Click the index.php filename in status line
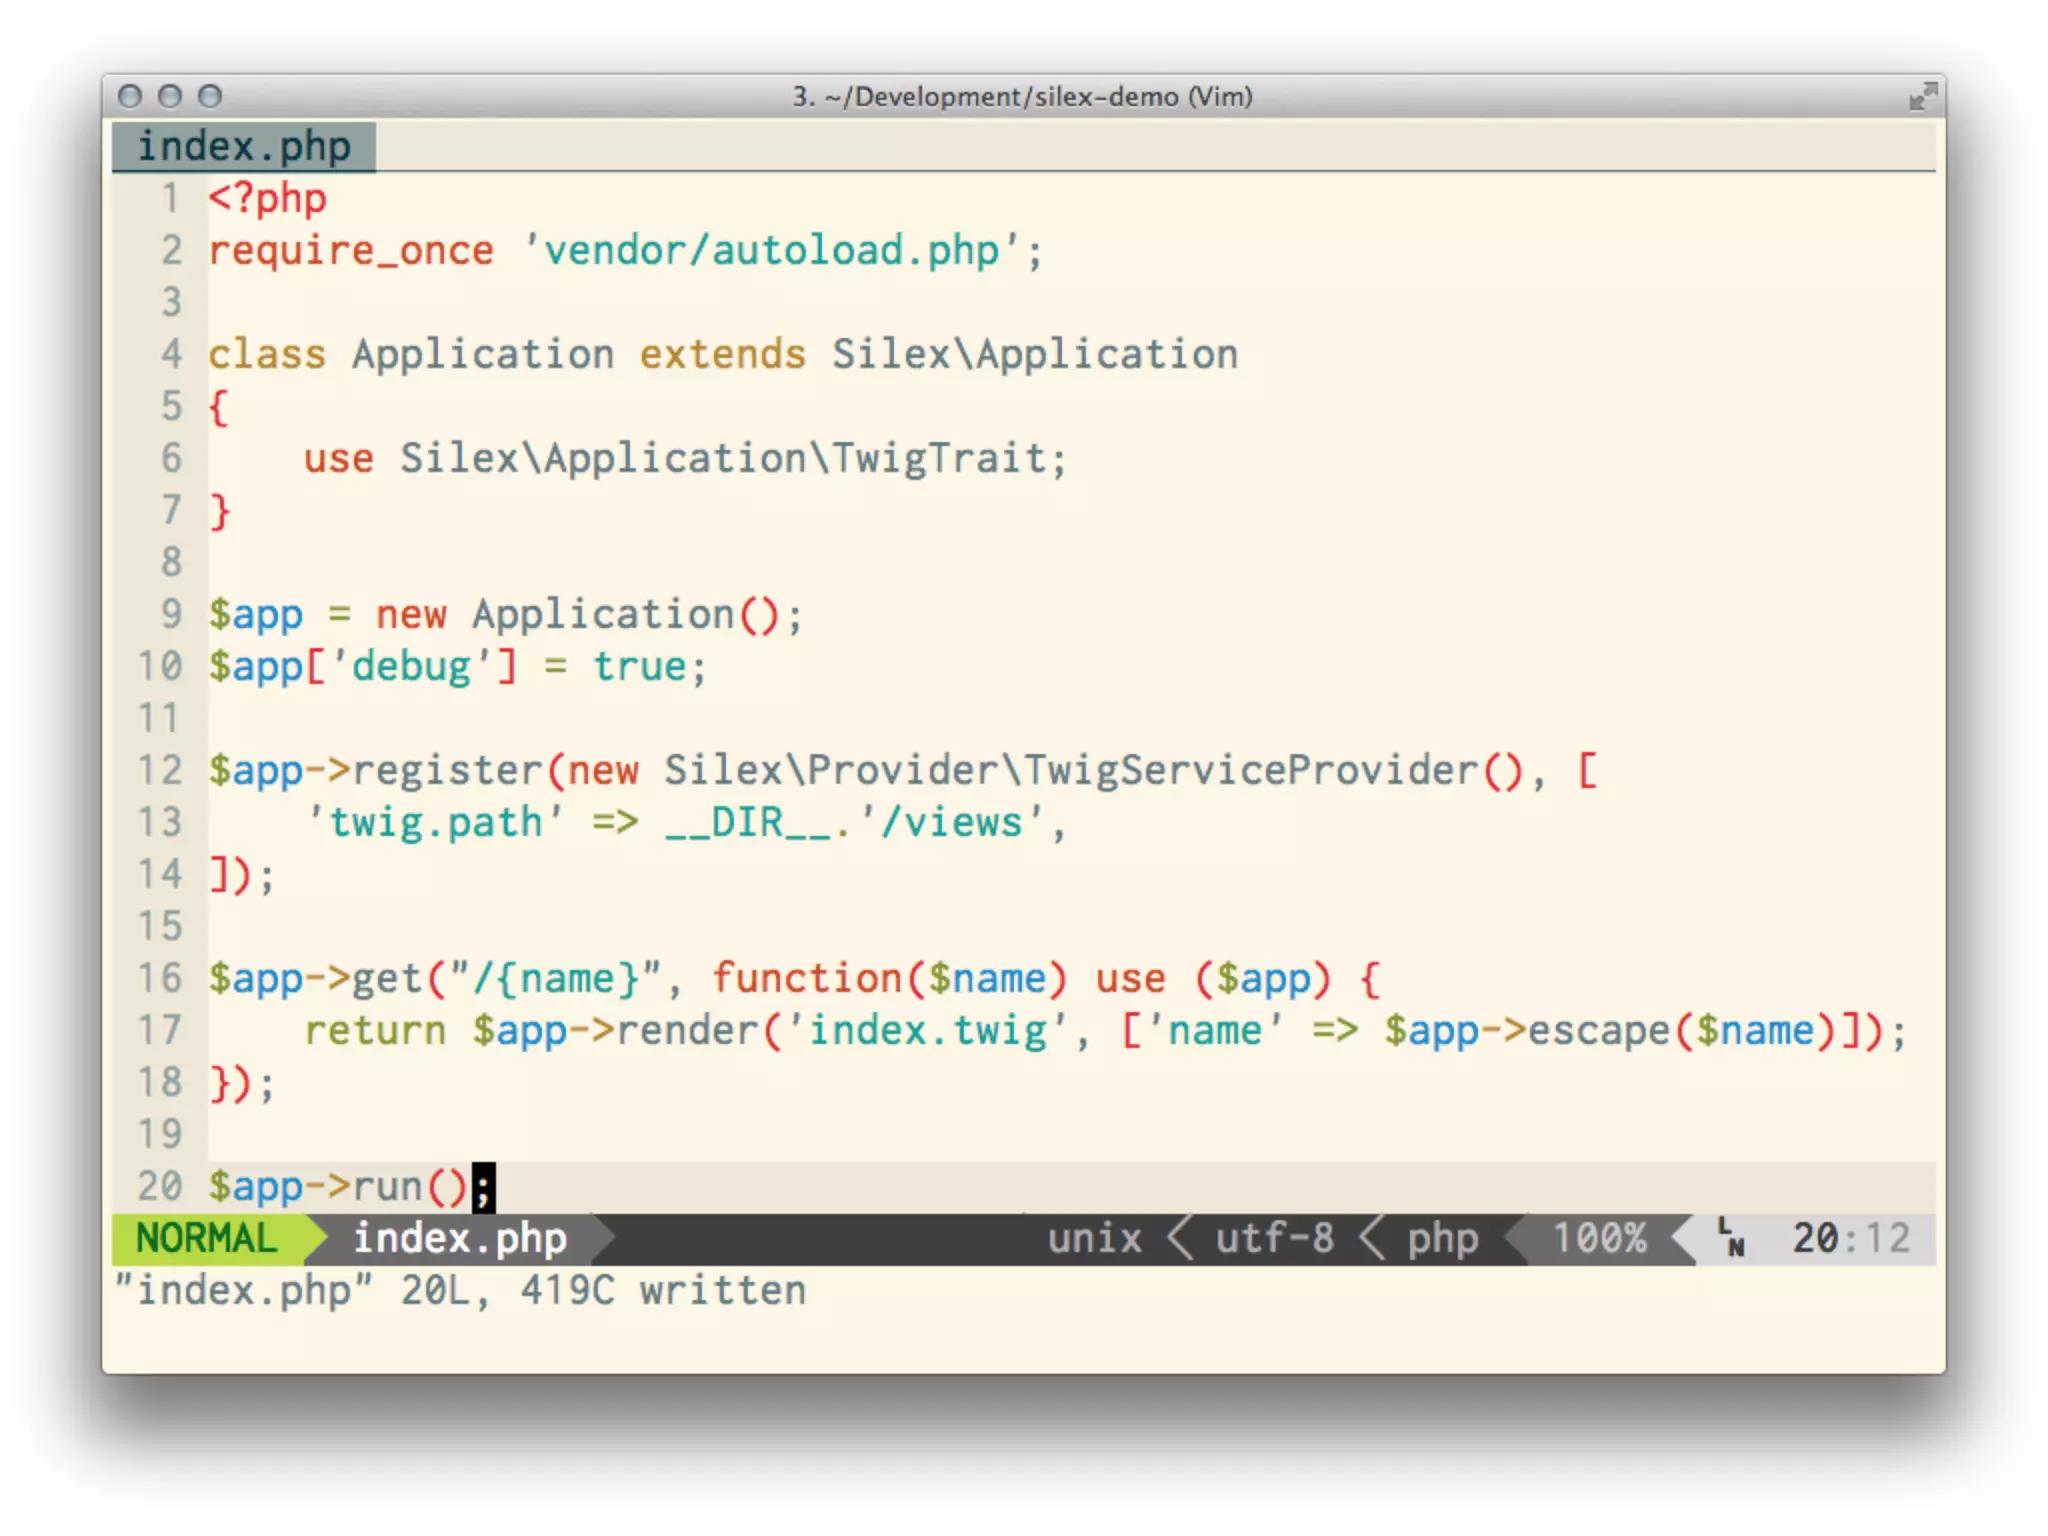This screenshot has width=2048, height=1536. point(460,1238)
